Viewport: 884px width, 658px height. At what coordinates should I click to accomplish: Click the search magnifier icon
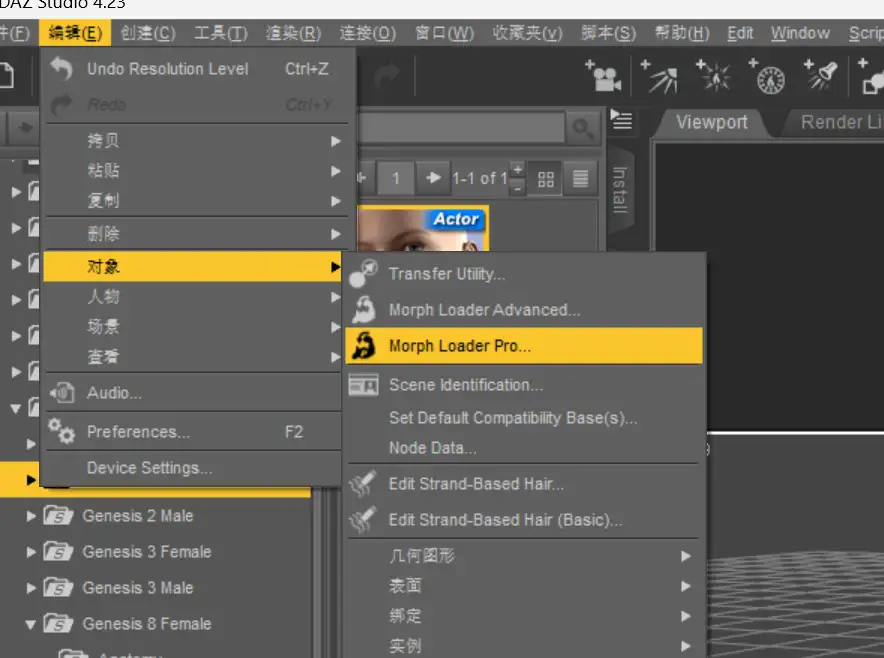tap(582, 129)
